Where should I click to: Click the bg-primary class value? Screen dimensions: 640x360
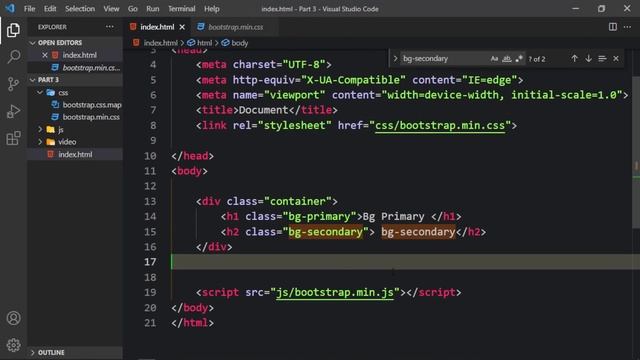pos(319,217)
